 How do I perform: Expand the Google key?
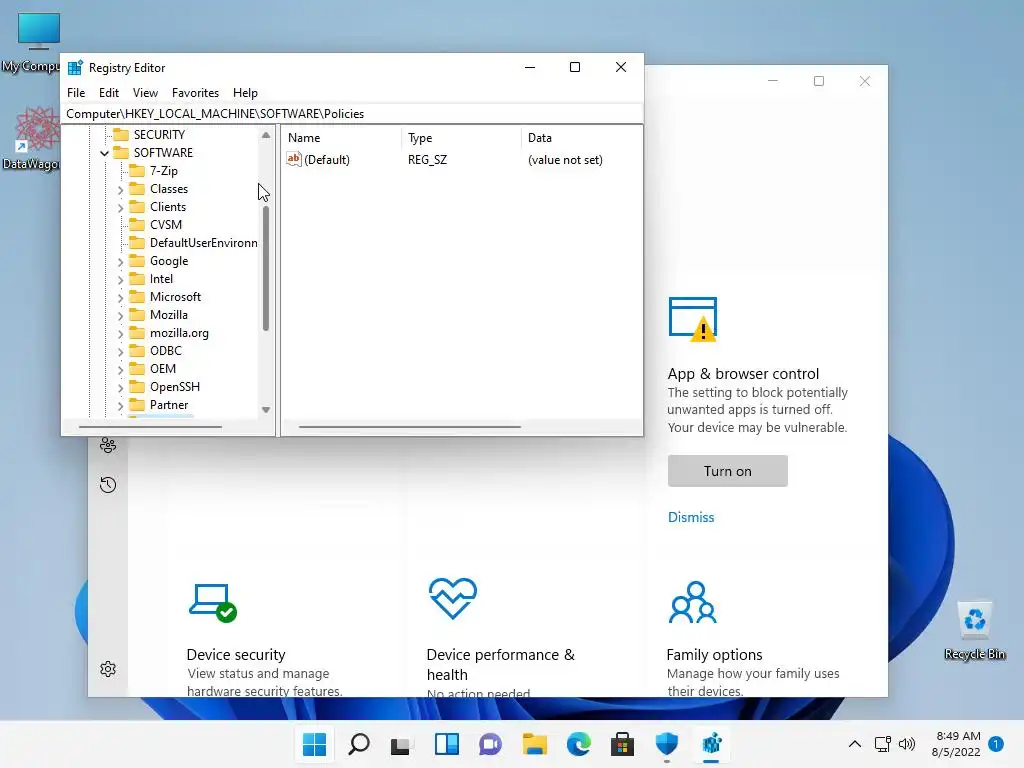coord(120,262)
